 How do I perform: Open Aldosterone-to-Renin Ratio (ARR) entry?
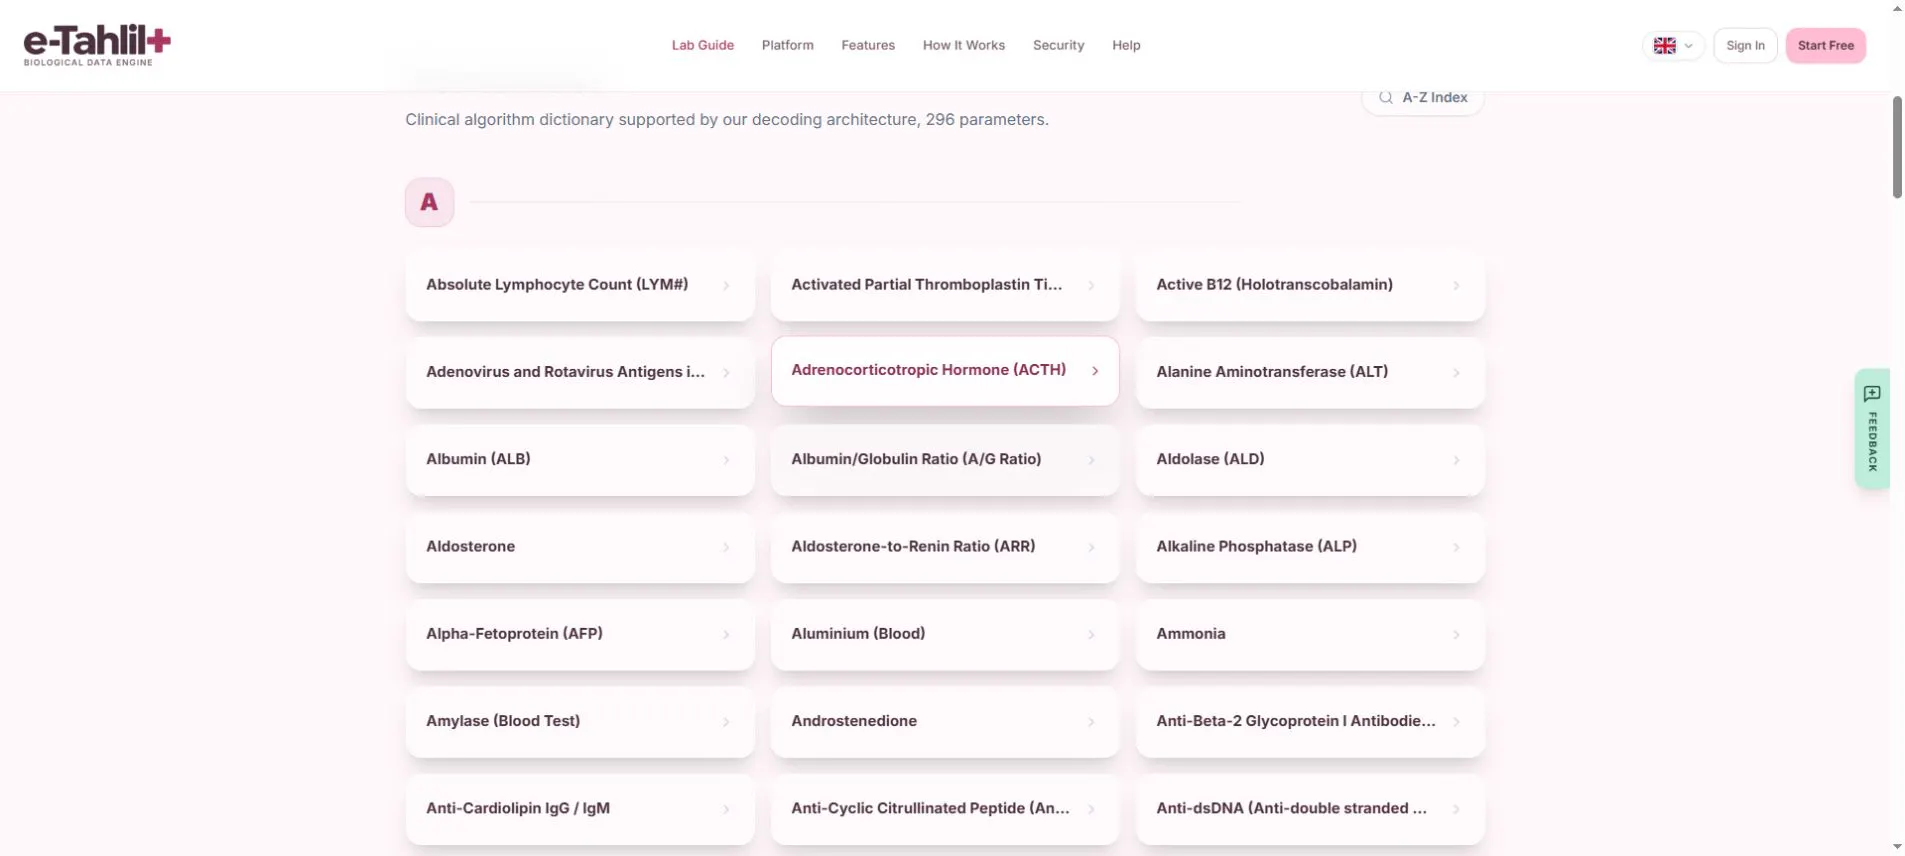(x=945, y=547)
